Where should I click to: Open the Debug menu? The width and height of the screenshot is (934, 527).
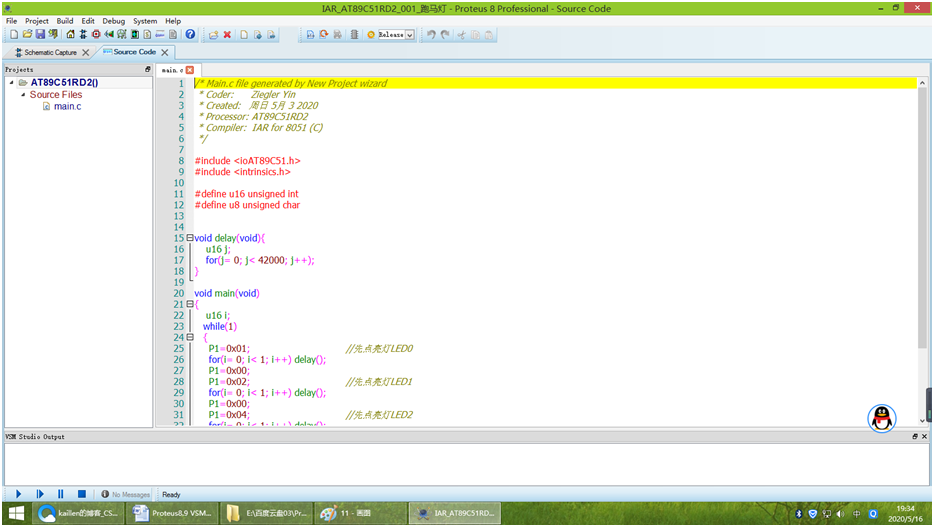pos(113,21)
